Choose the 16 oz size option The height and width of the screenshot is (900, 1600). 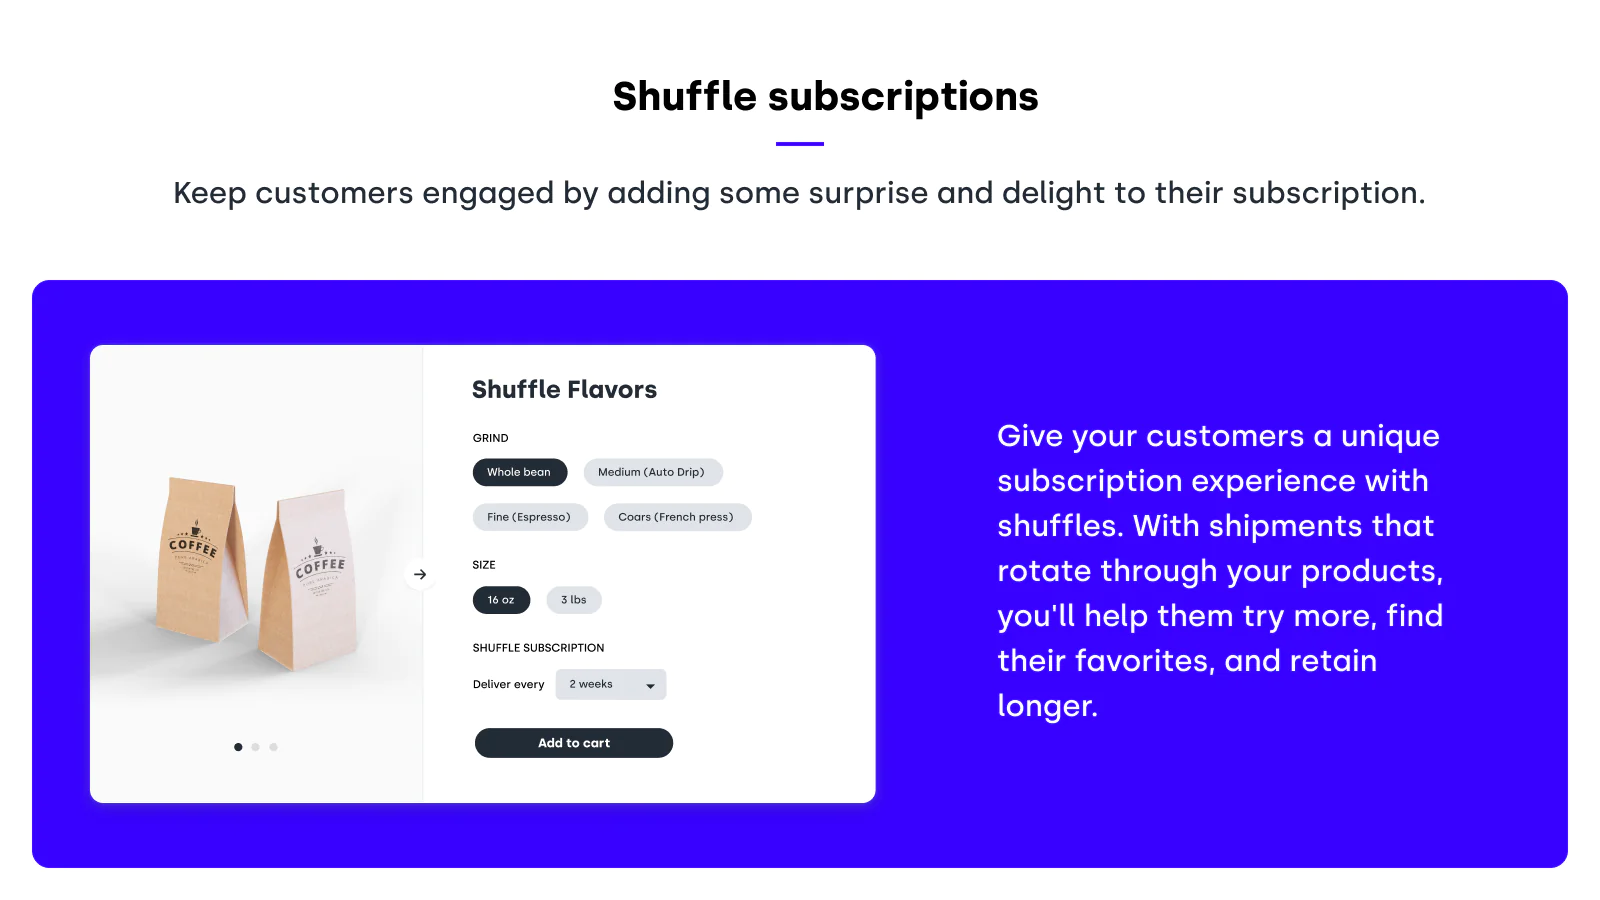coord(501,600)
